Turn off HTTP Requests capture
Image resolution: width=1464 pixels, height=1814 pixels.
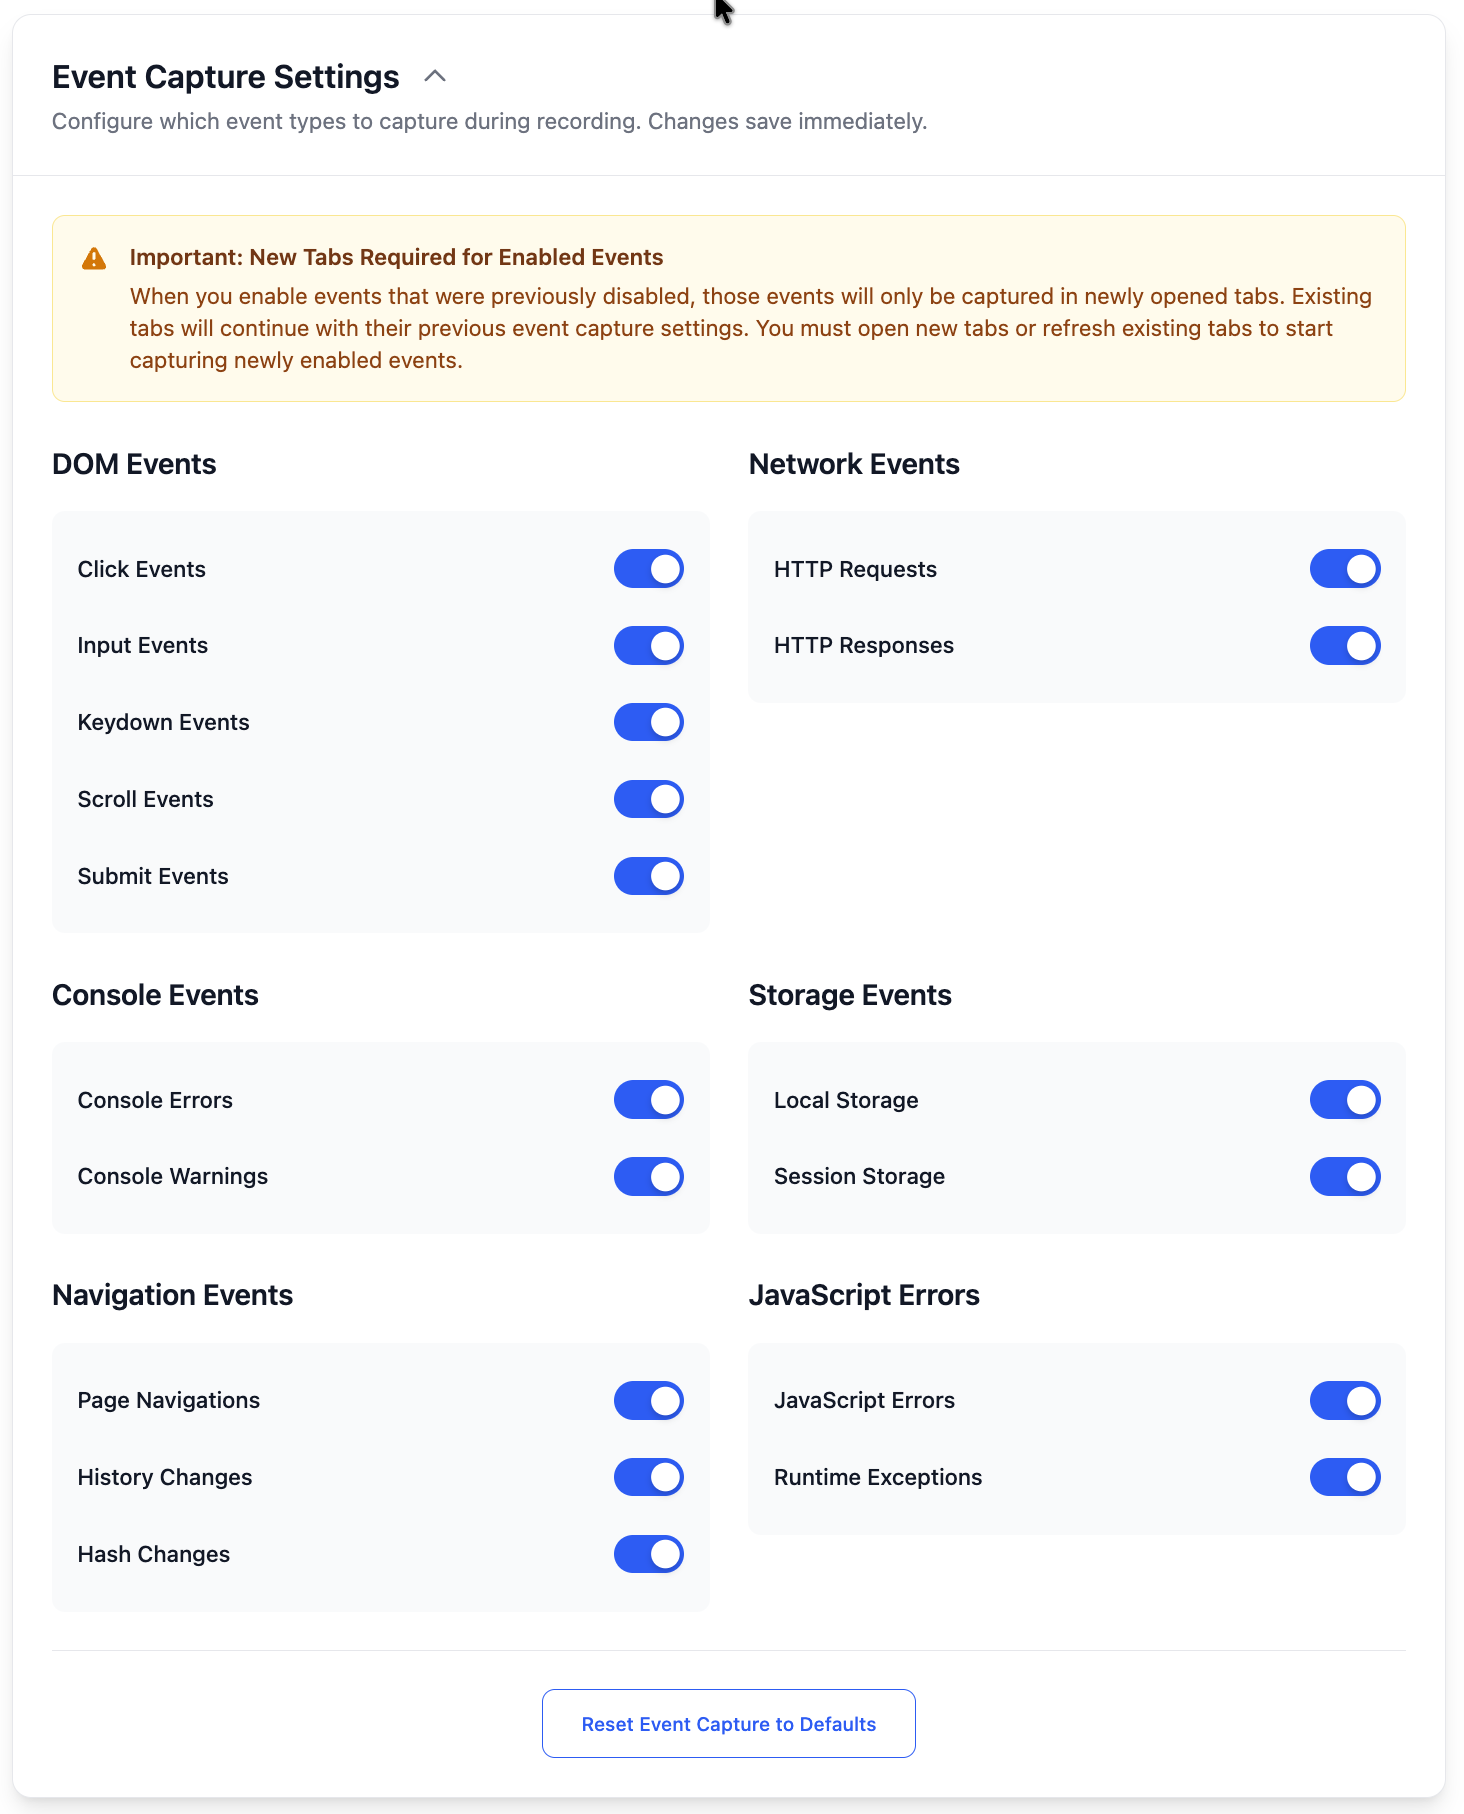click(x=1344, y=569)
